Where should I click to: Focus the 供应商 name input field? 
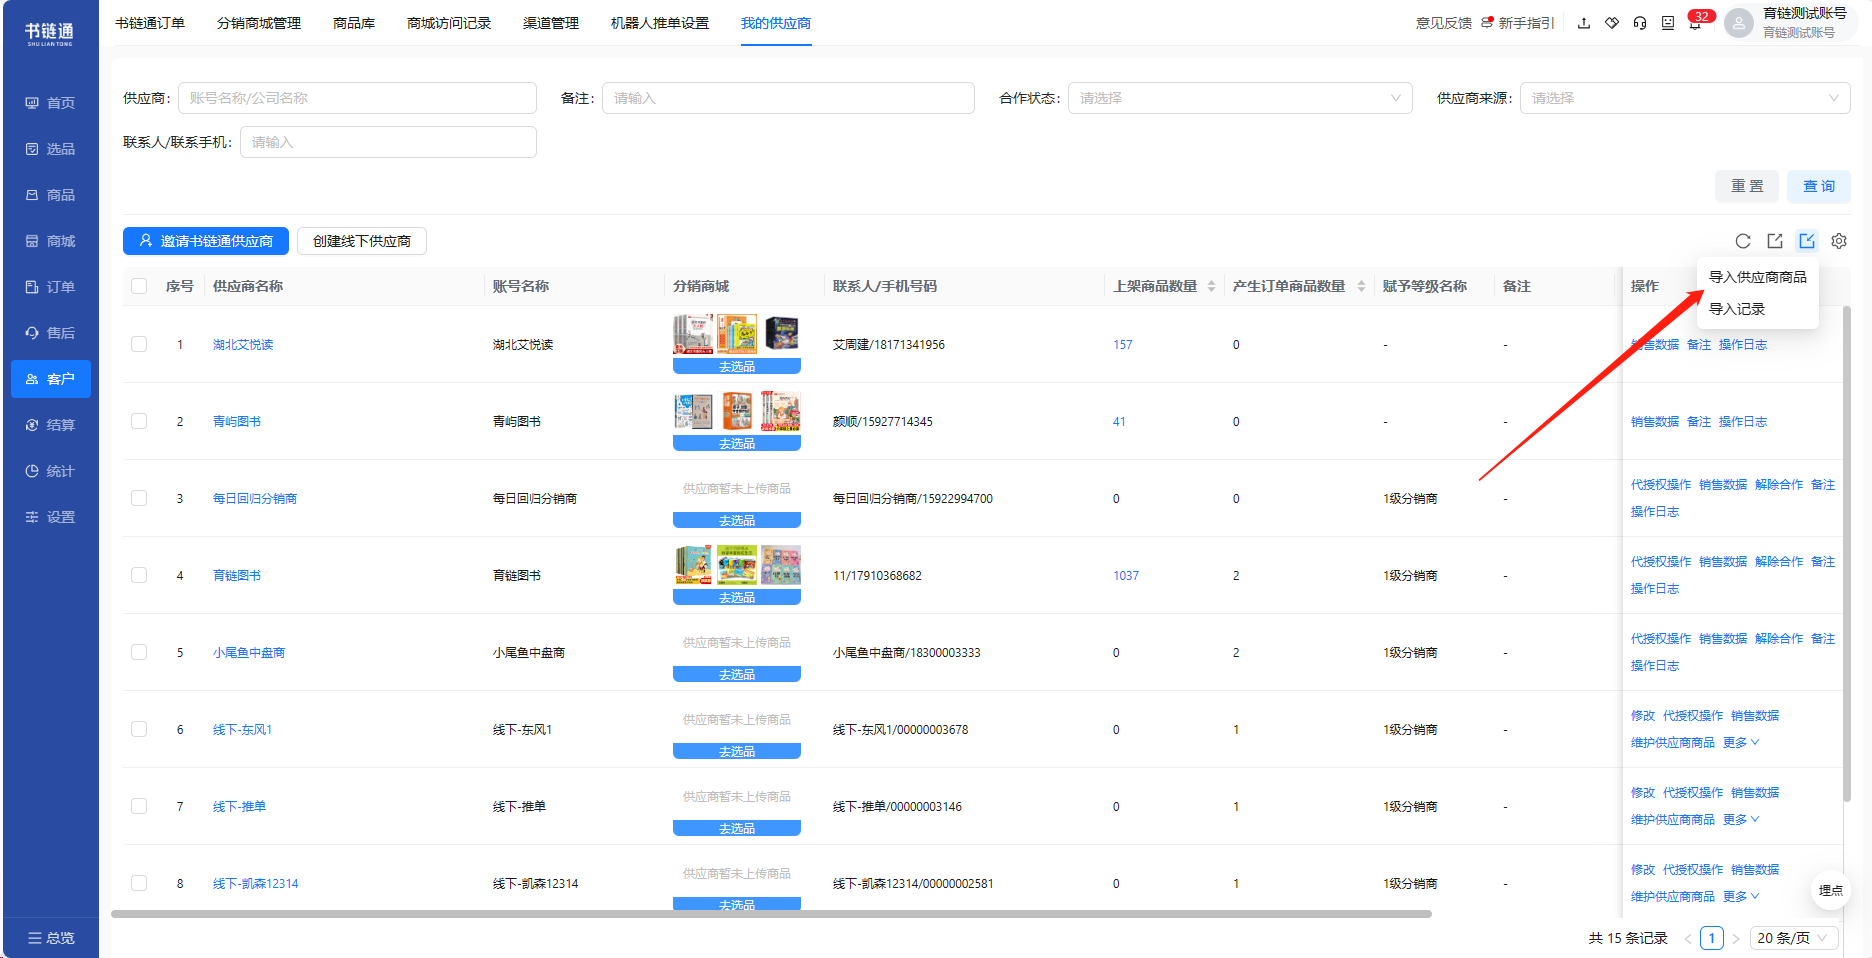357,98
